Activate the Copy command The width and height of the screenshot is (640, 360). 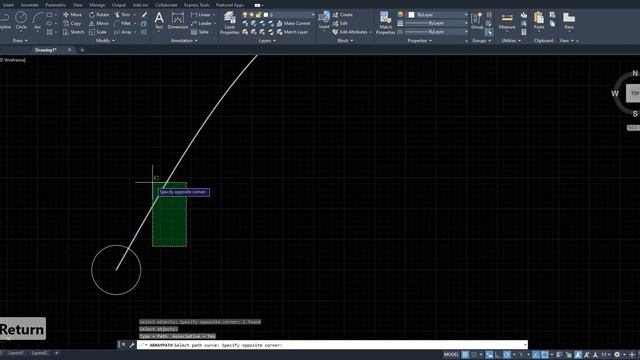point(72,23)
